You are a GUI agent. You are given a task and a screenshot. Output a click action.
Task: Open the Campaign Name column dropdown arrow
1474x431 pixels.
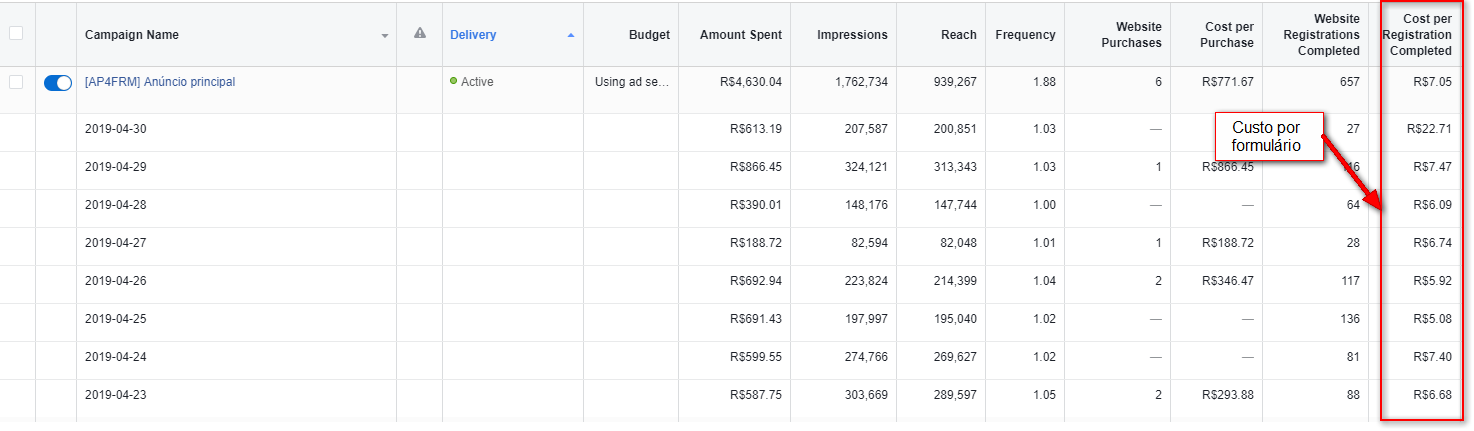pyautogui.click(x=385, y=36)
